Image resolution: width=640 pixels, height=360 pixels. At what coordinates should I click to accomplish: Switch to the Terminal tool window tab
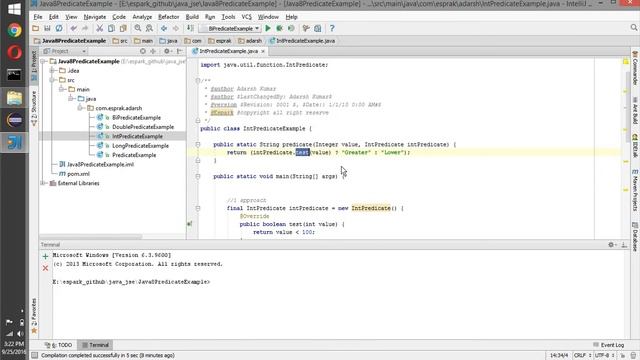click(96, 345)
